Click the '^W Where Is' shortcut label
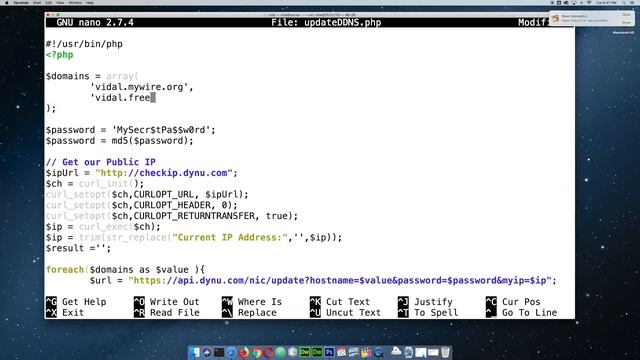The height and width of the screenshot is (360, 640). coord(252,302)
